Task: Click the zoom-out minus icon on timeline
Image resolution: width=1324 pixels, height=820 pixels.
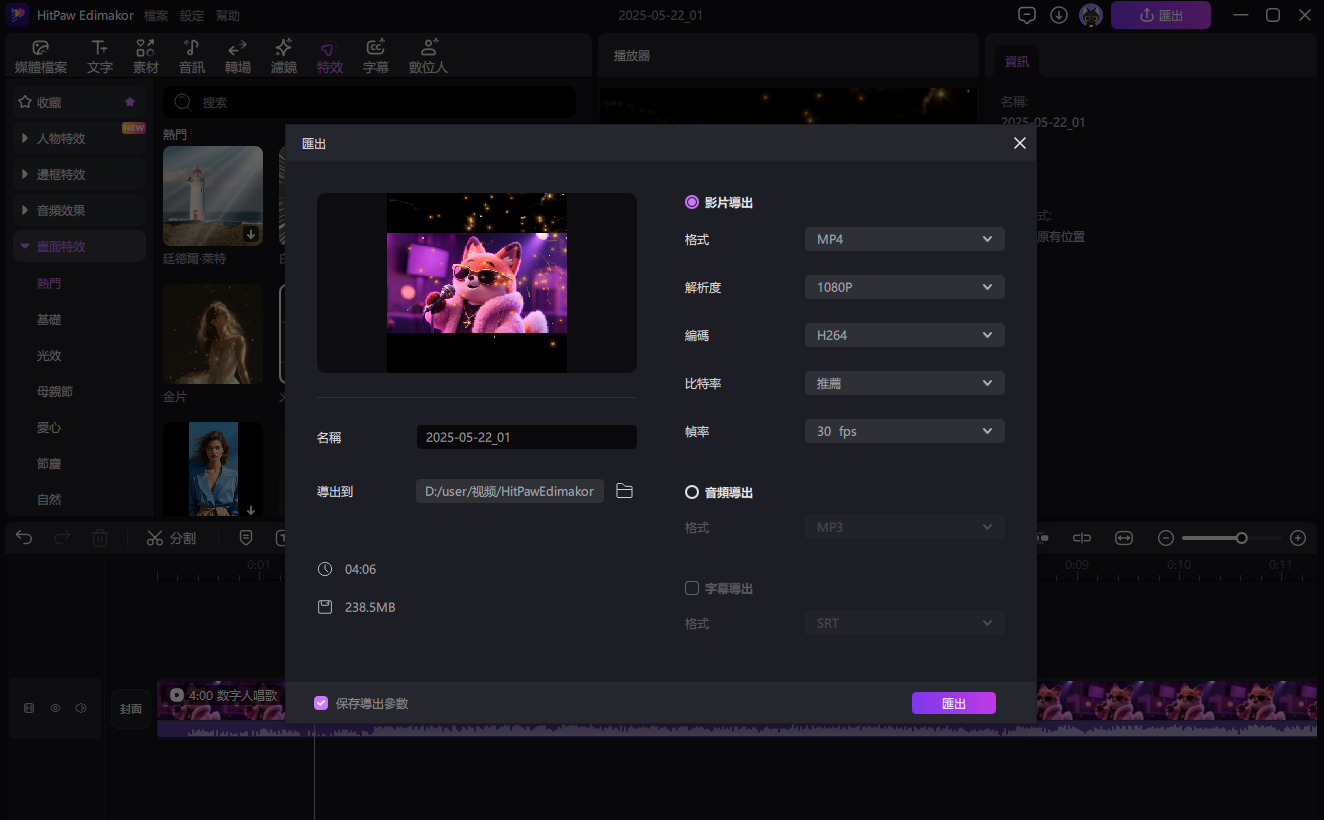Action: [1165, 538]
